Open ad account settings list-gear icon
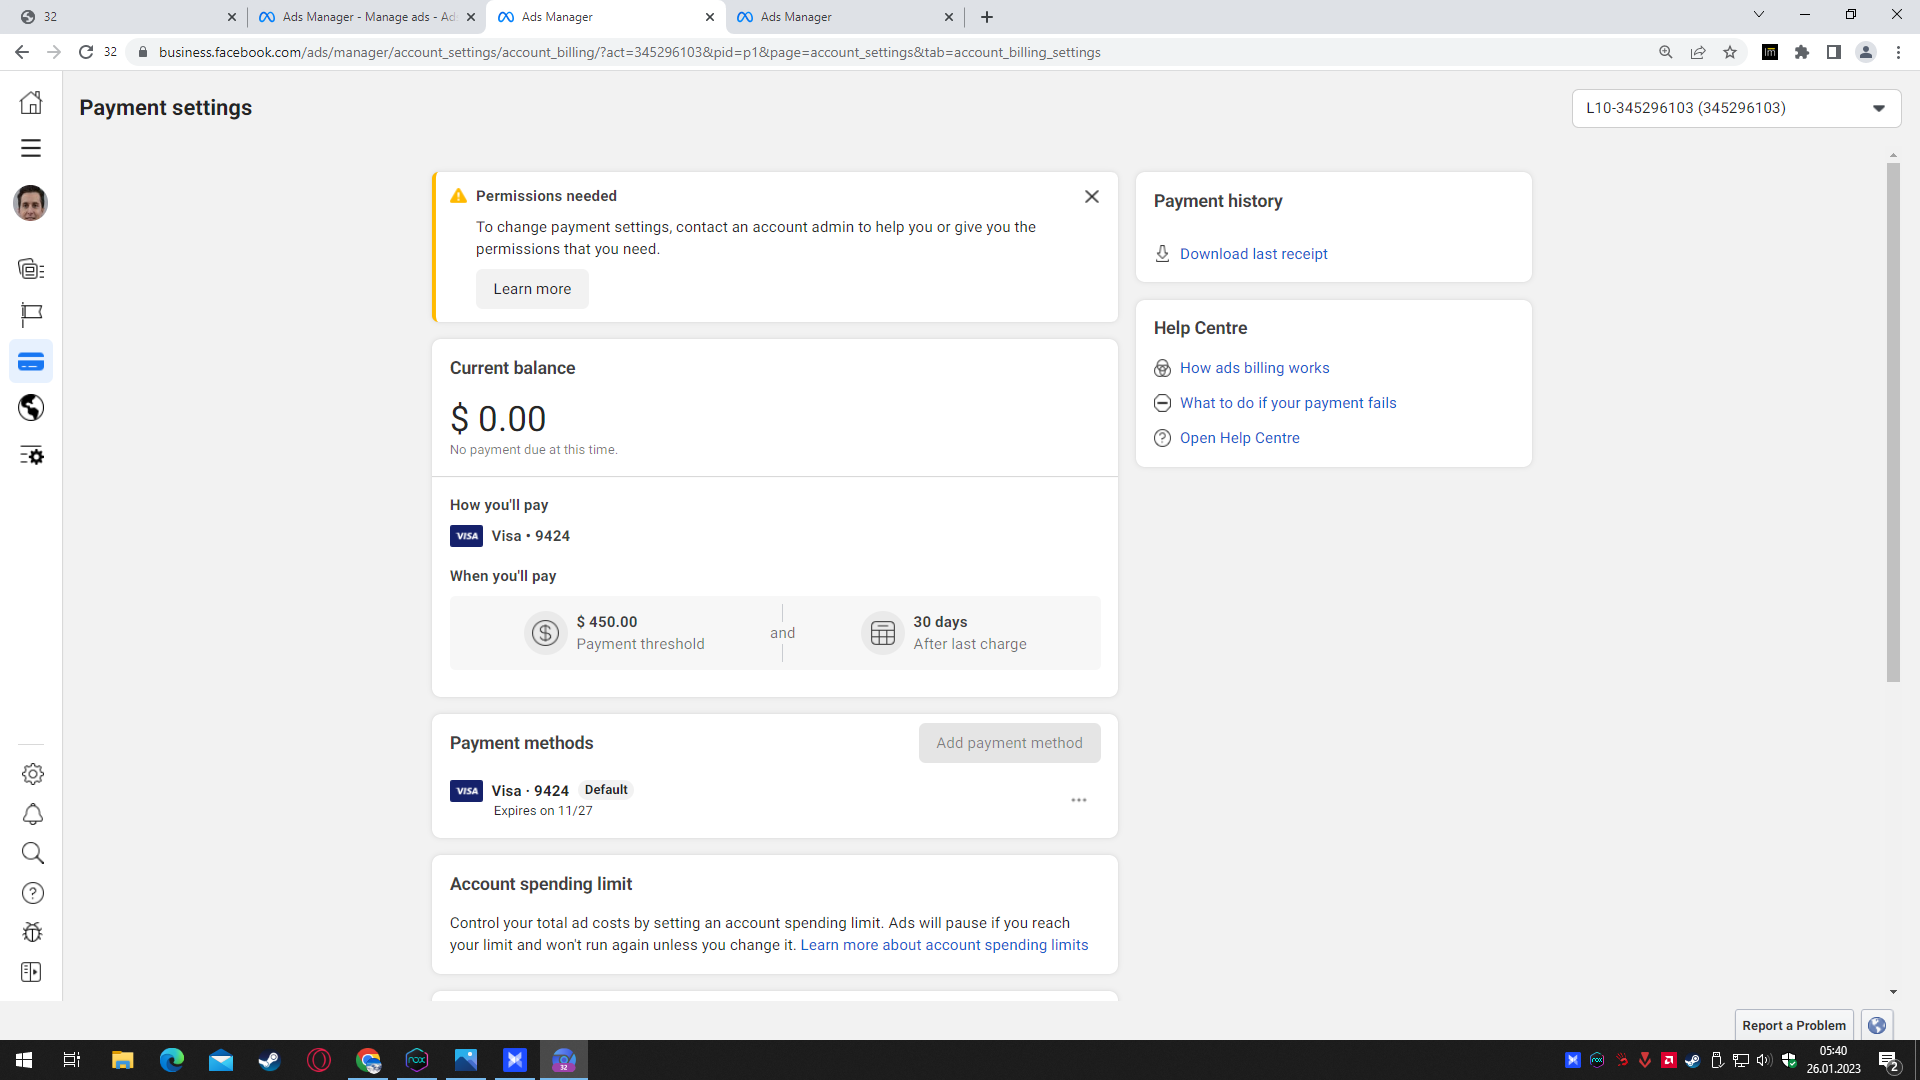 point(31,456)
